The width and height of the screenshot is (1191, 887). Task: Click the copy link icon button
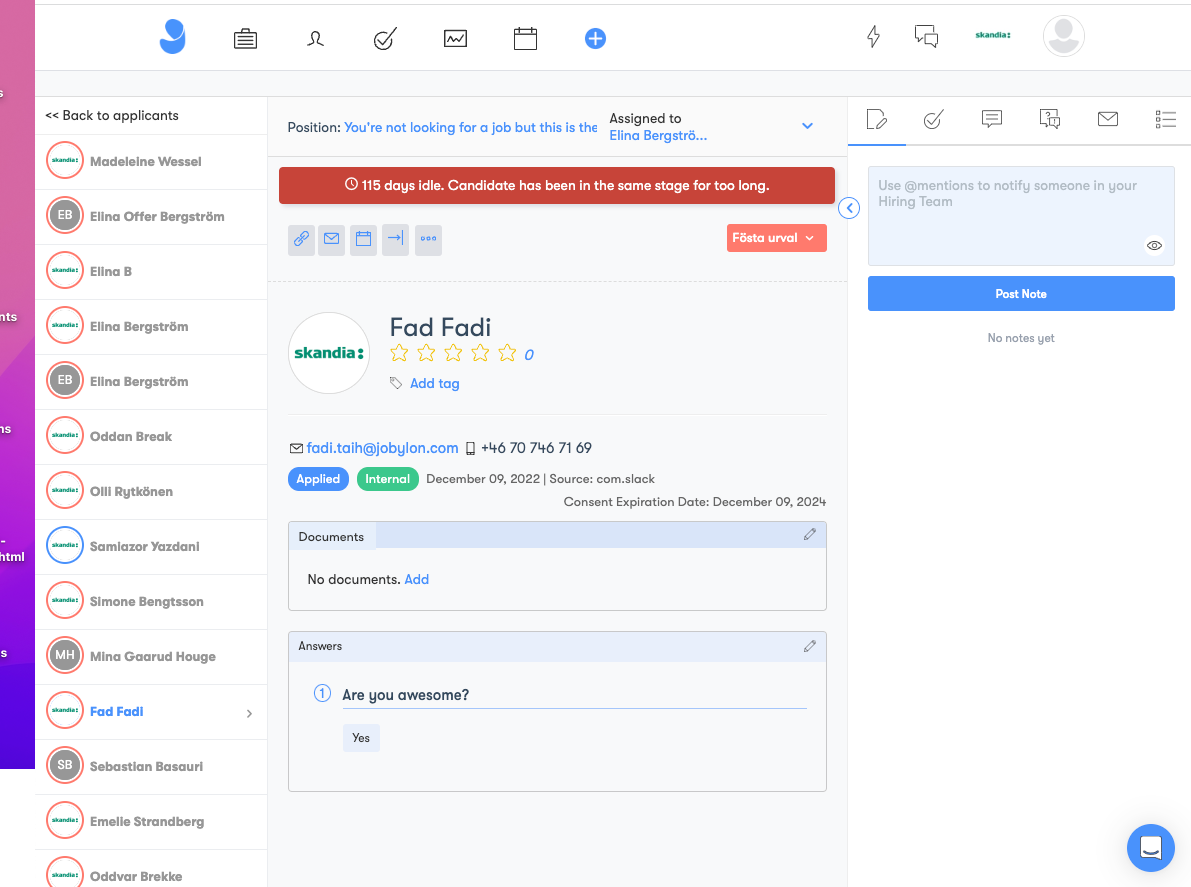(x=302, y=239)
